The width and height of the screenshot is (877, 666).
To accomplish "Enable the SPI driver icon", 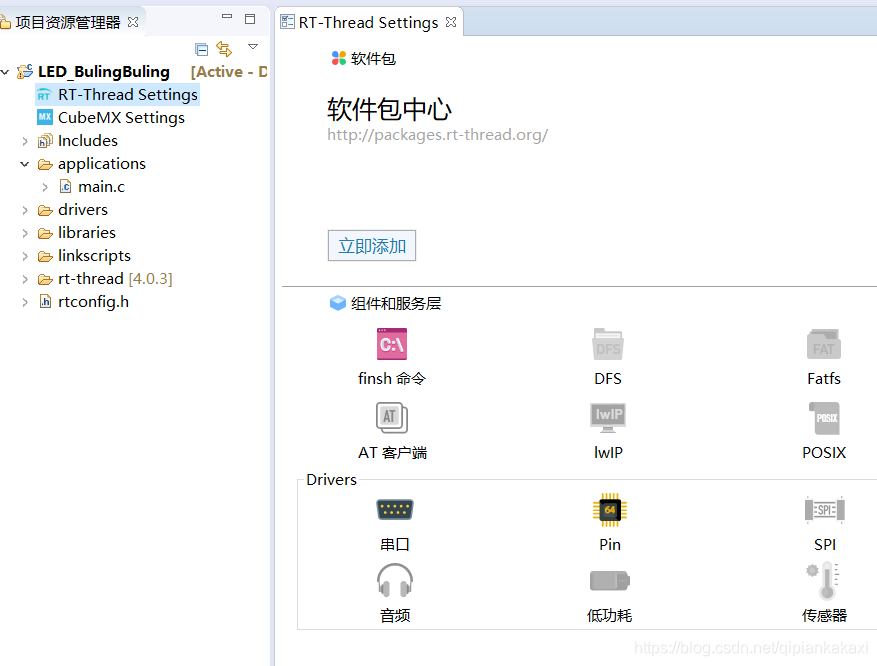I will coord(824,509).
